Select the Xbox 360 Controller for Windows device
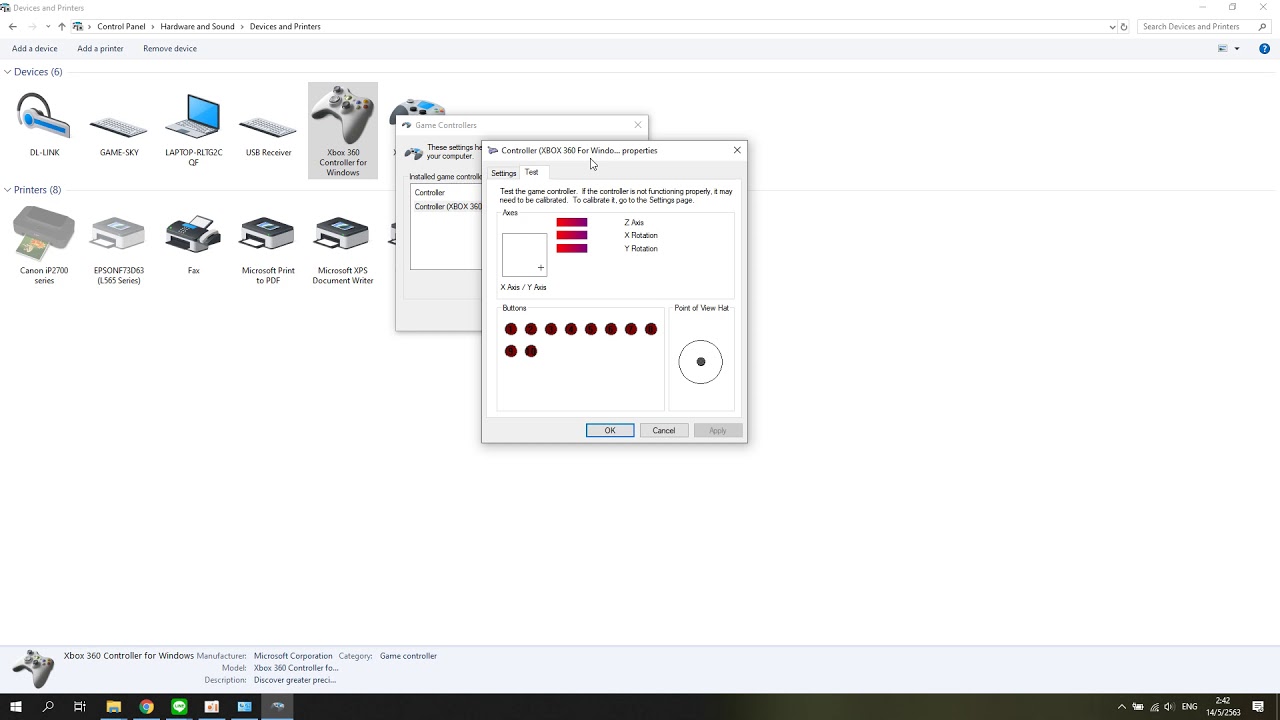Screen dimensions: 1280x720 point(343,130)
